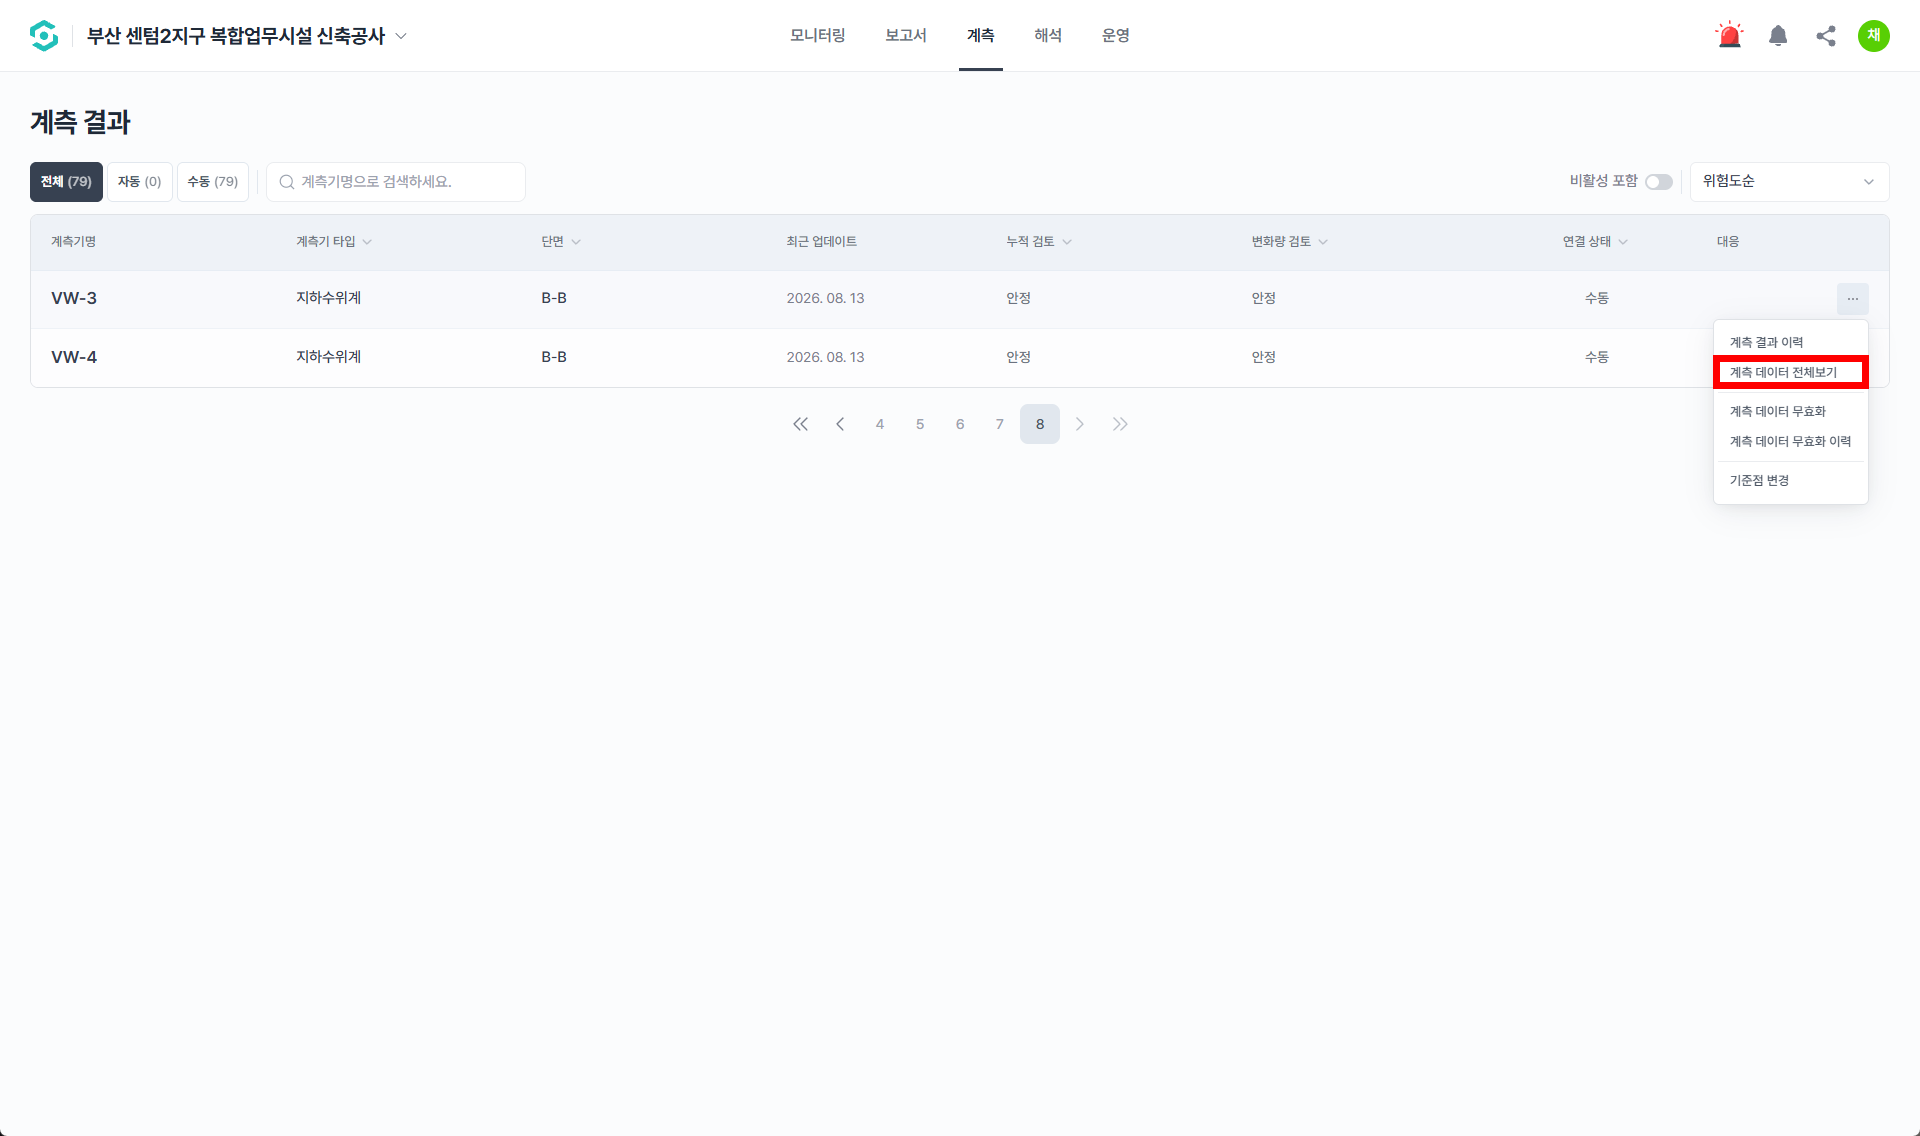1920x1136 pixels.
Task: Toggle the 비활성 포함 switch
Action: [x=1659, y=182]
